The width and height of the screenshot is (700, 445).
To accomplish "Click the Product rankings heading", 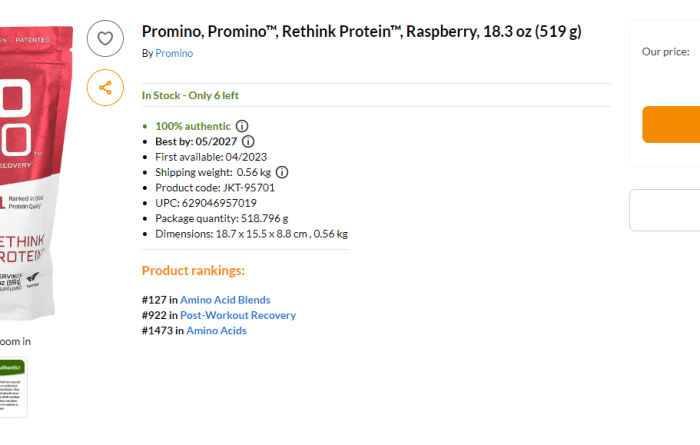I will tap(193, 270).
